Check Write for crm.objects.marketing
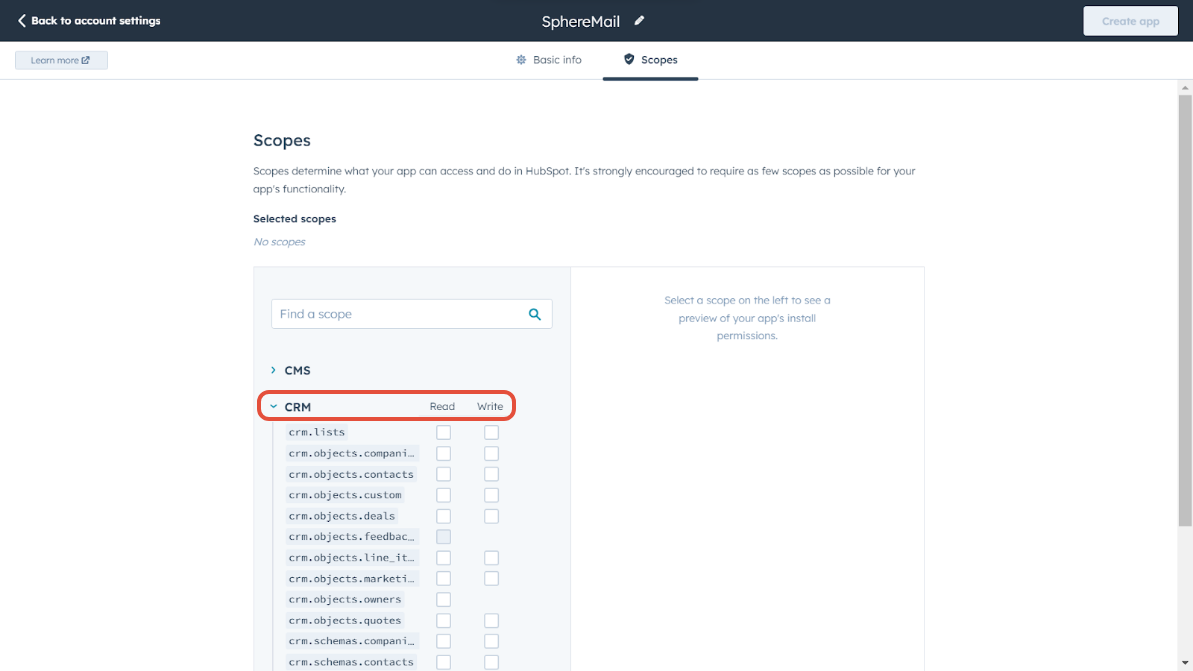The width and height of the screenshot is (1193, 671). (492, 579)
